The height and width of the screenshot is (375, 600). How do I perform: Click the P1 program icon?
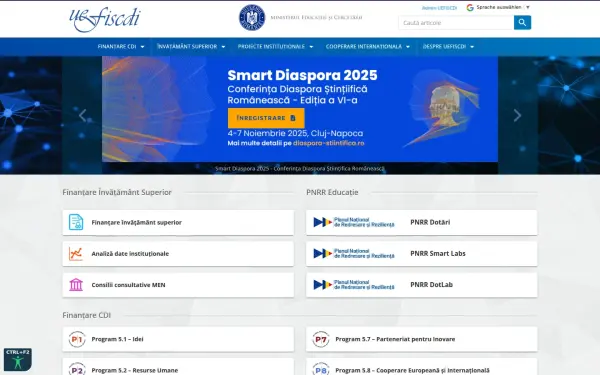[77, 339]
